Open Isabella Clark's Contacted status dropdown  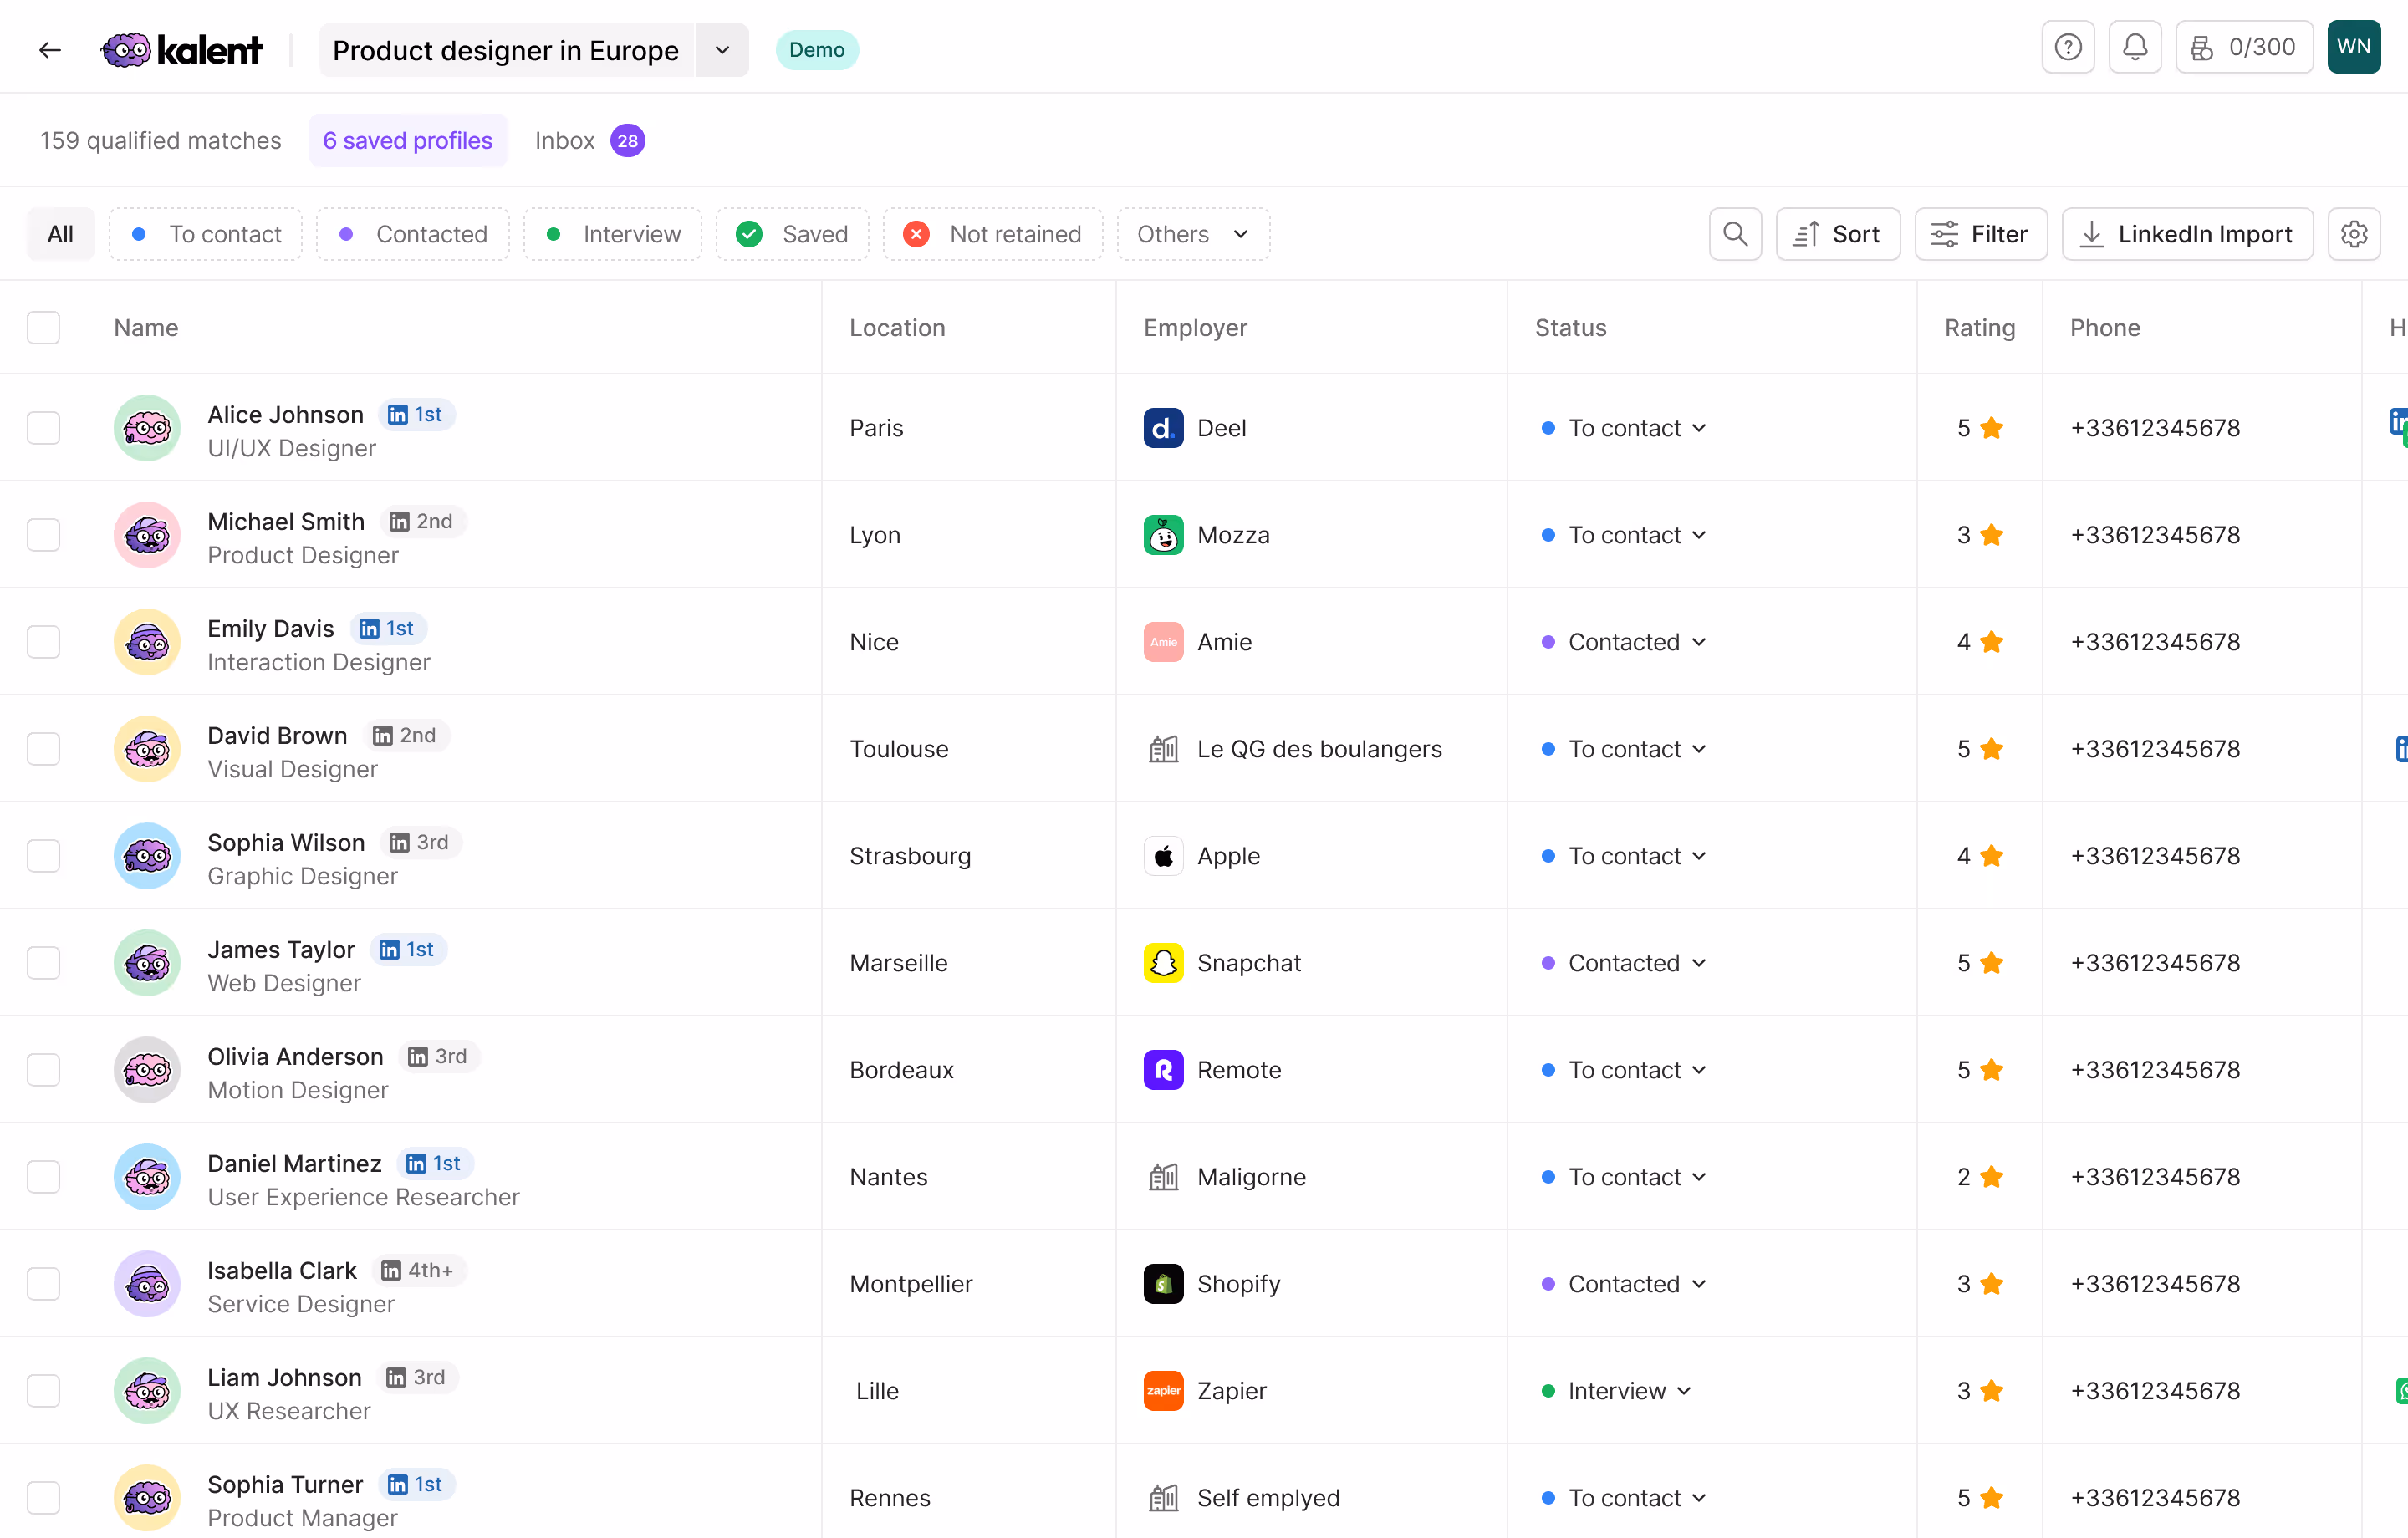(1624, 1284)
